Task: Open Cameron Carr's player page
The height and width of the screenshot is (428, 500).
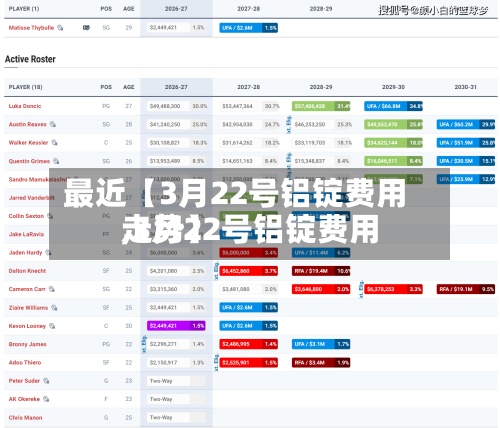Action: (27, 289)
